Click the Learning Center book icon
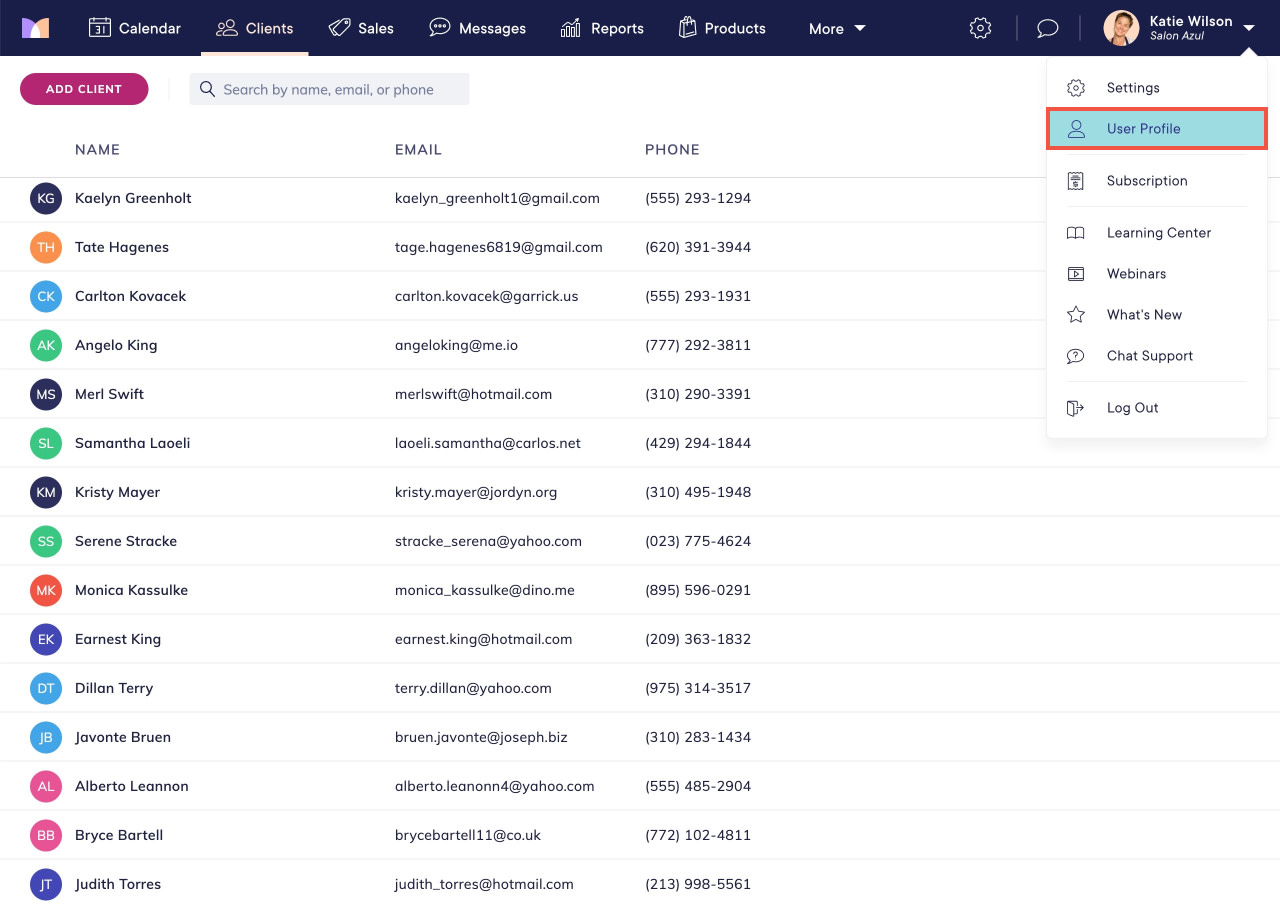Image resolution: width=1280 pixels, height=906 pixels. [1075, 232]
